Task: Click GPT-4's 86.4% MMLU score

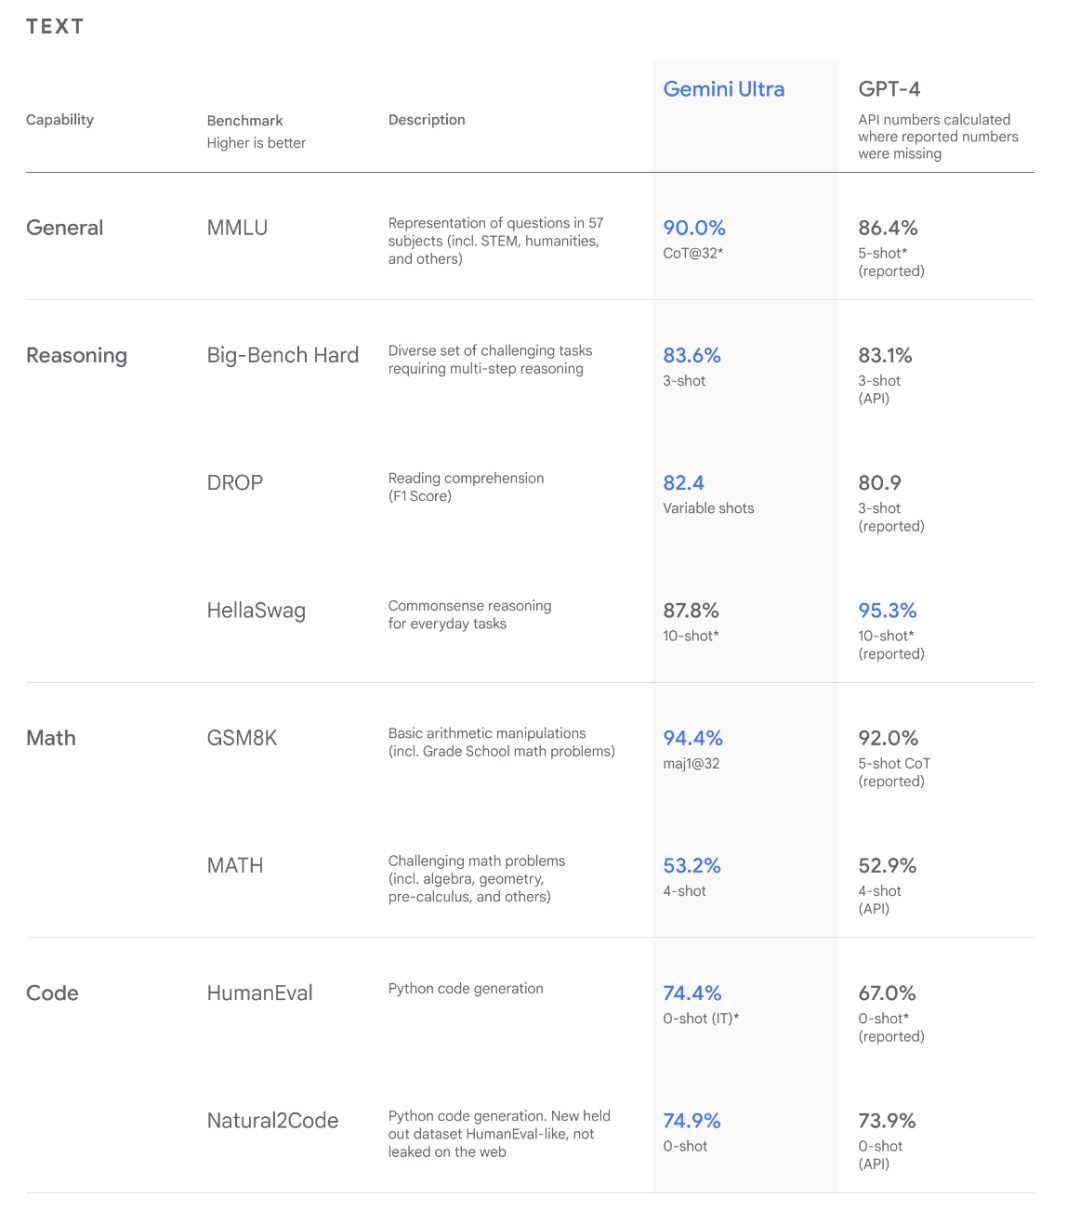Action: (x=888, y=228)
